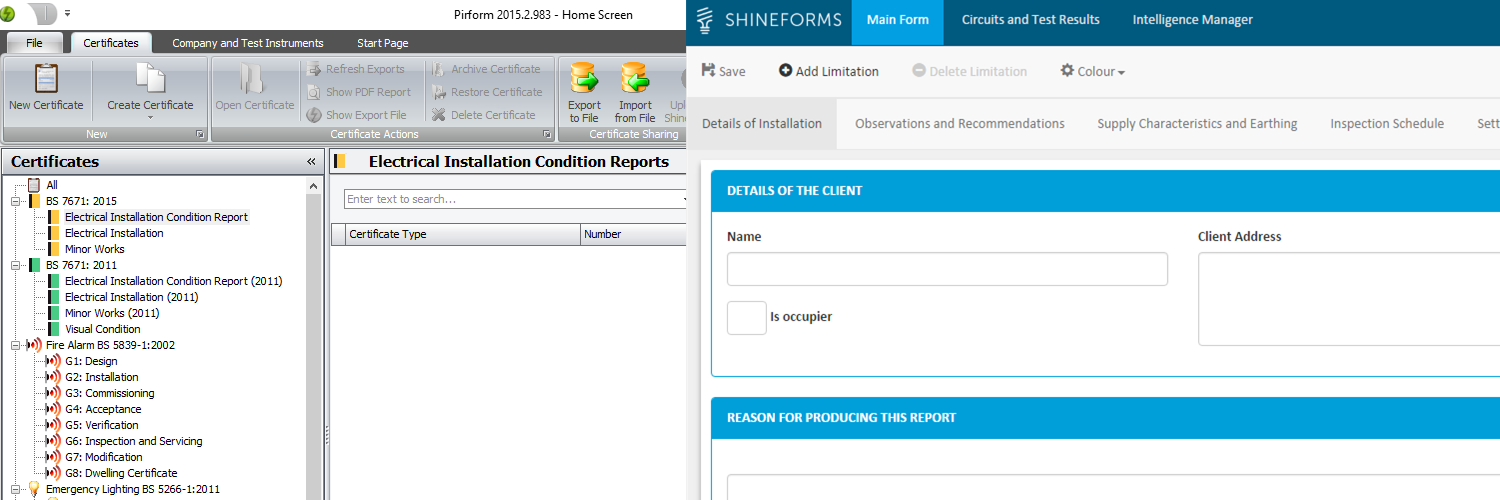Select G1: Design fire alarm certificate
Screen dimensions: 1500x500
click(91, 361)
